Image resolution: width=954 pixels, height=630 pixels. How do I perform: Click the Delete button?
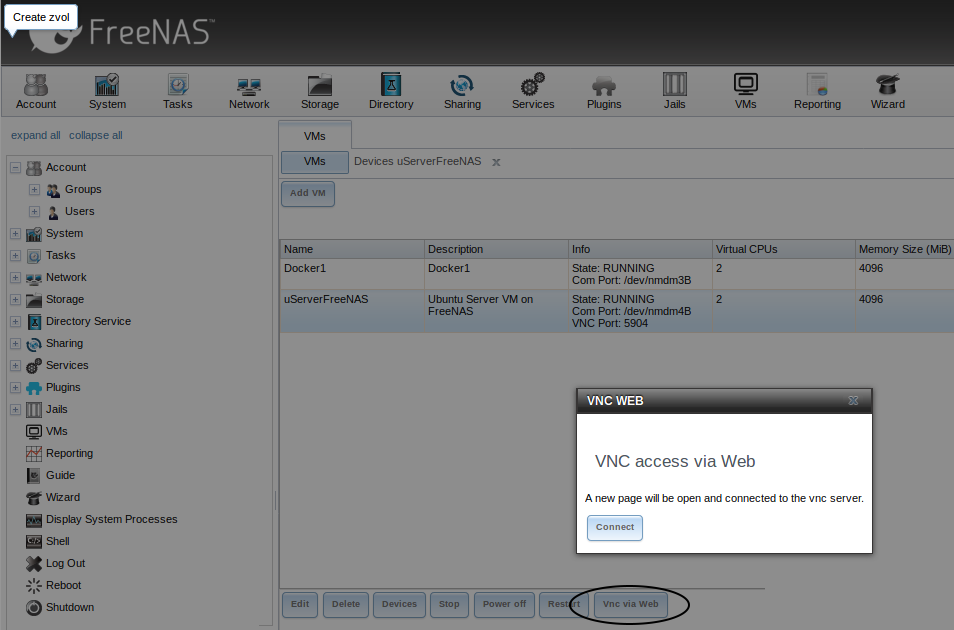[x=346, y=604]
